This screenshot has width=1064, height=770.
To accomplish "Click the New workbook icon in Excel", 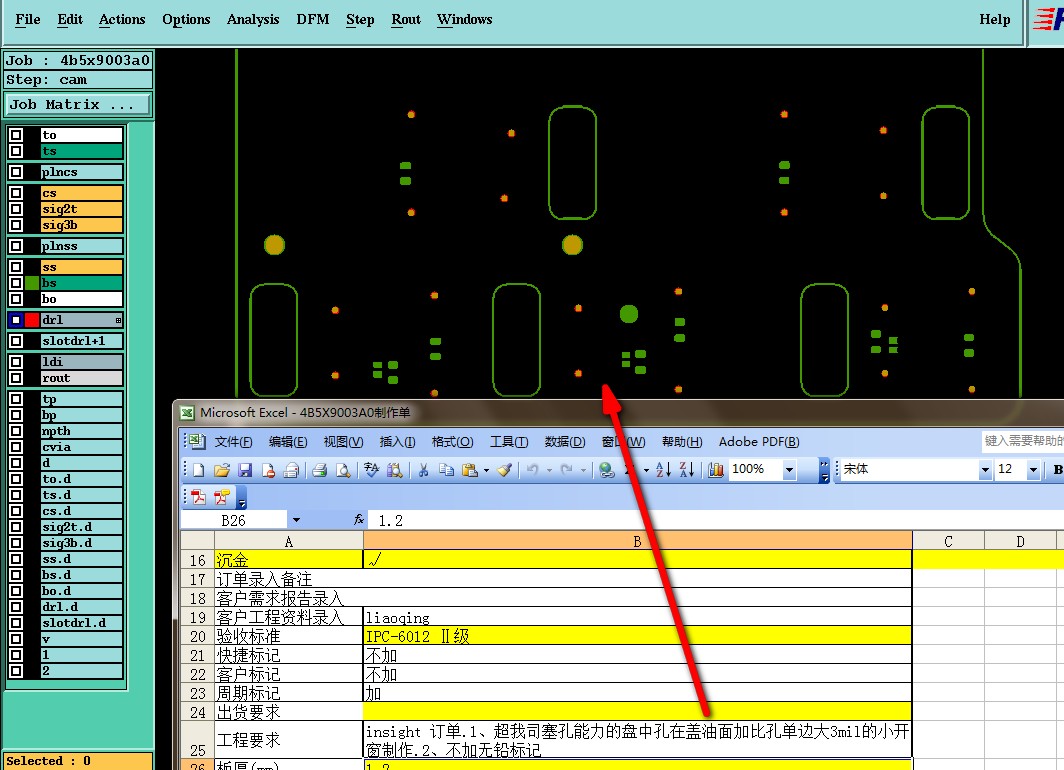I will point(199,469).
